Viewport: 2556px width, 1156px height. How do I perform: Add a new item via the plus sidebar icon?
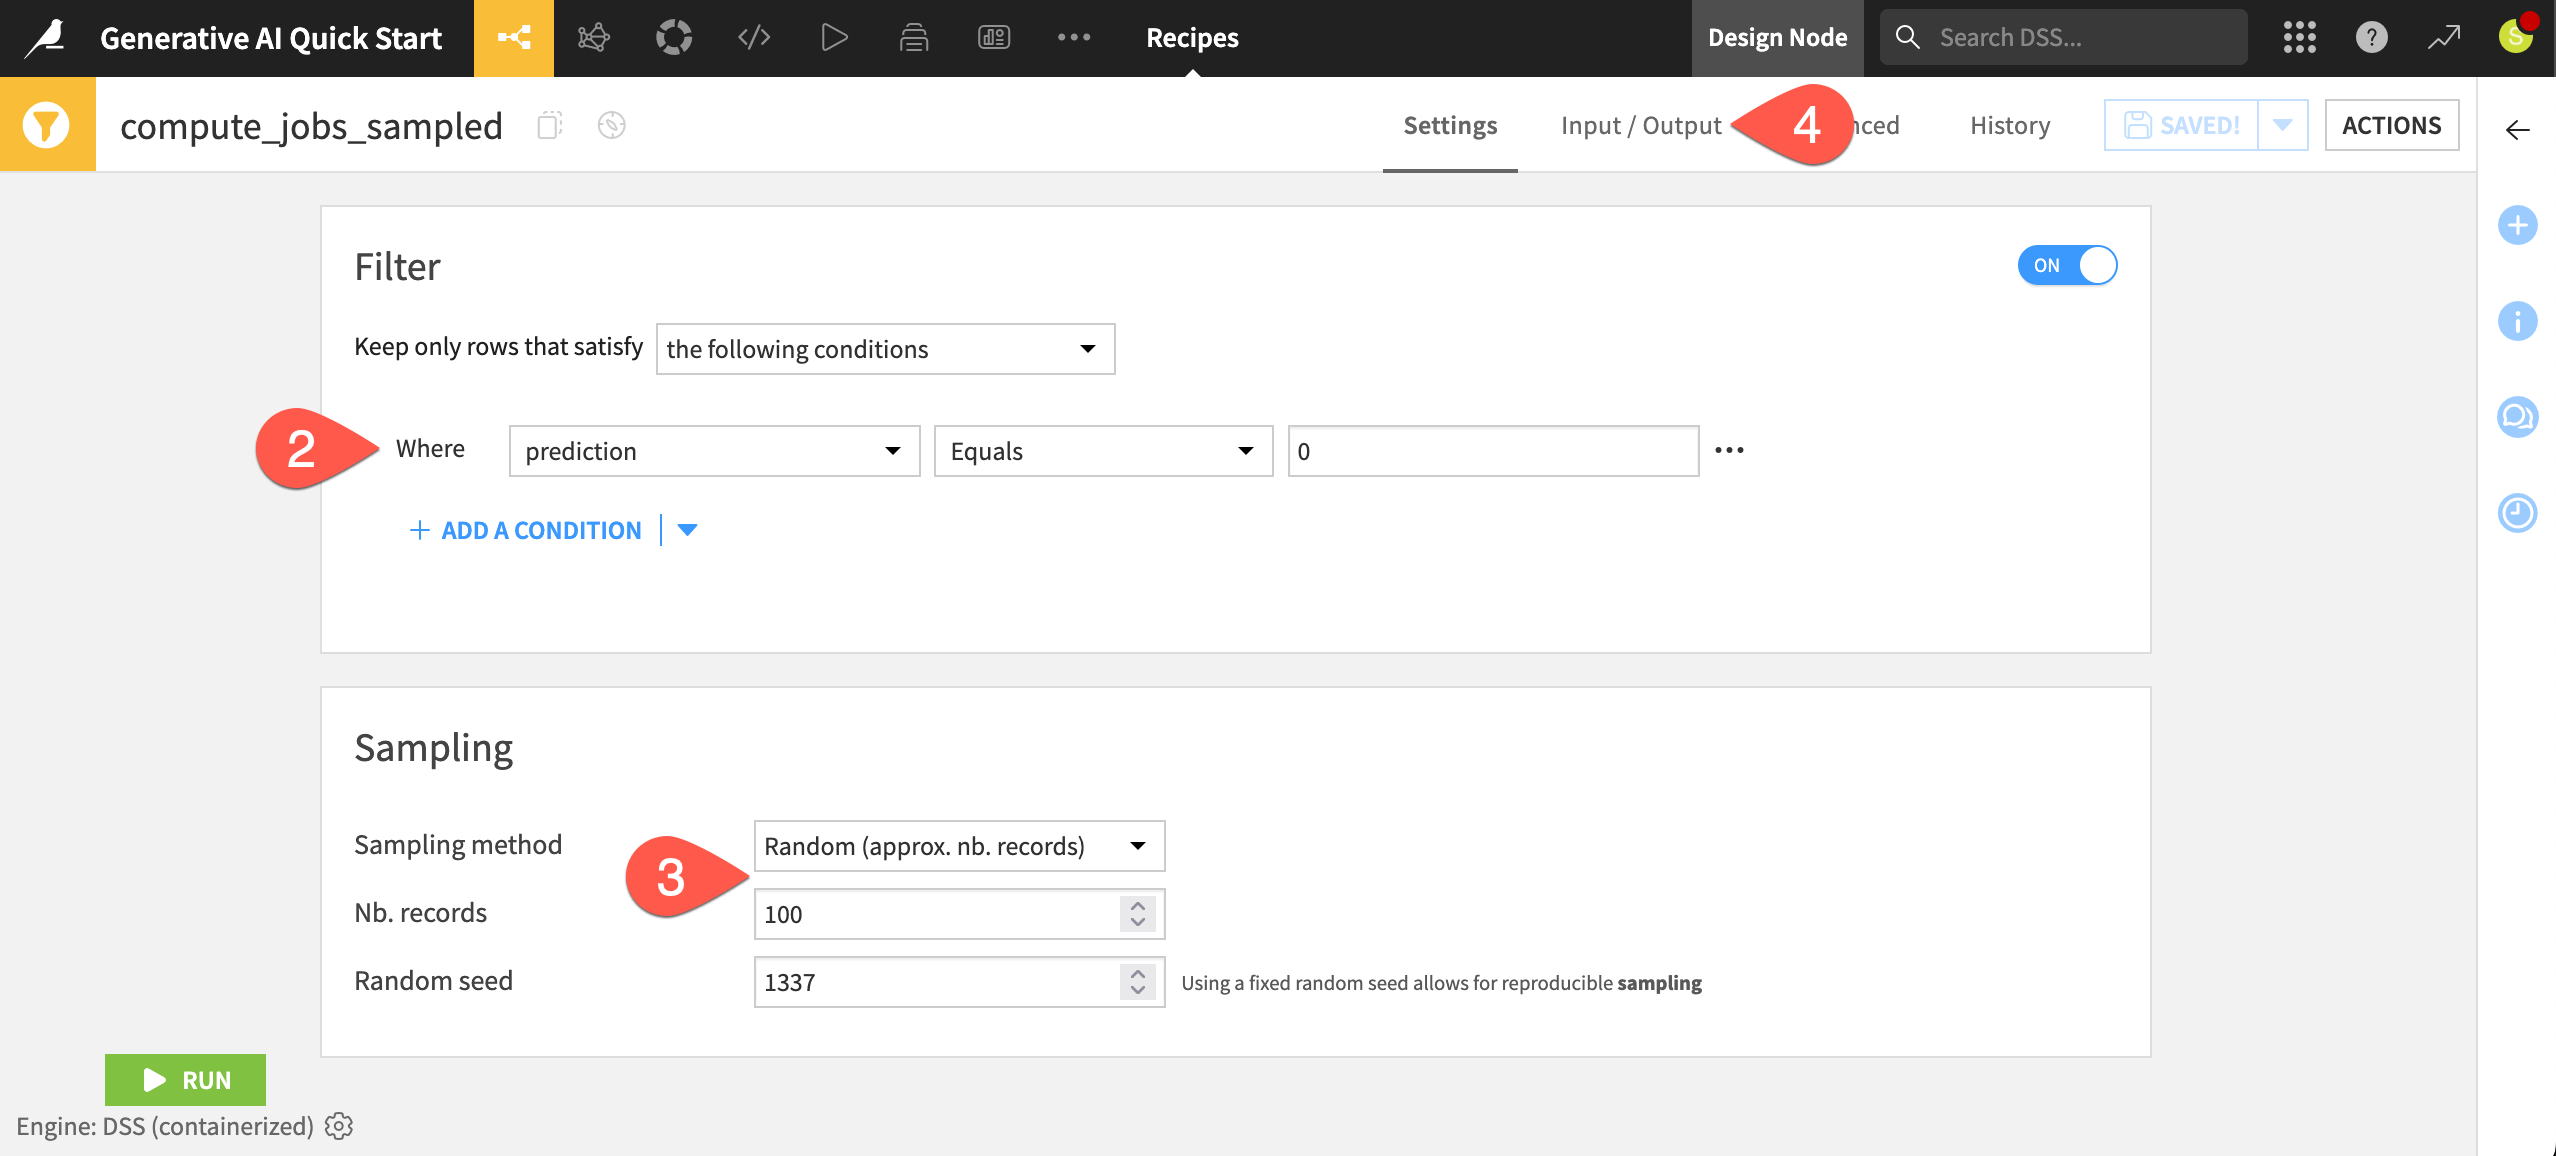pos(2518,225)
